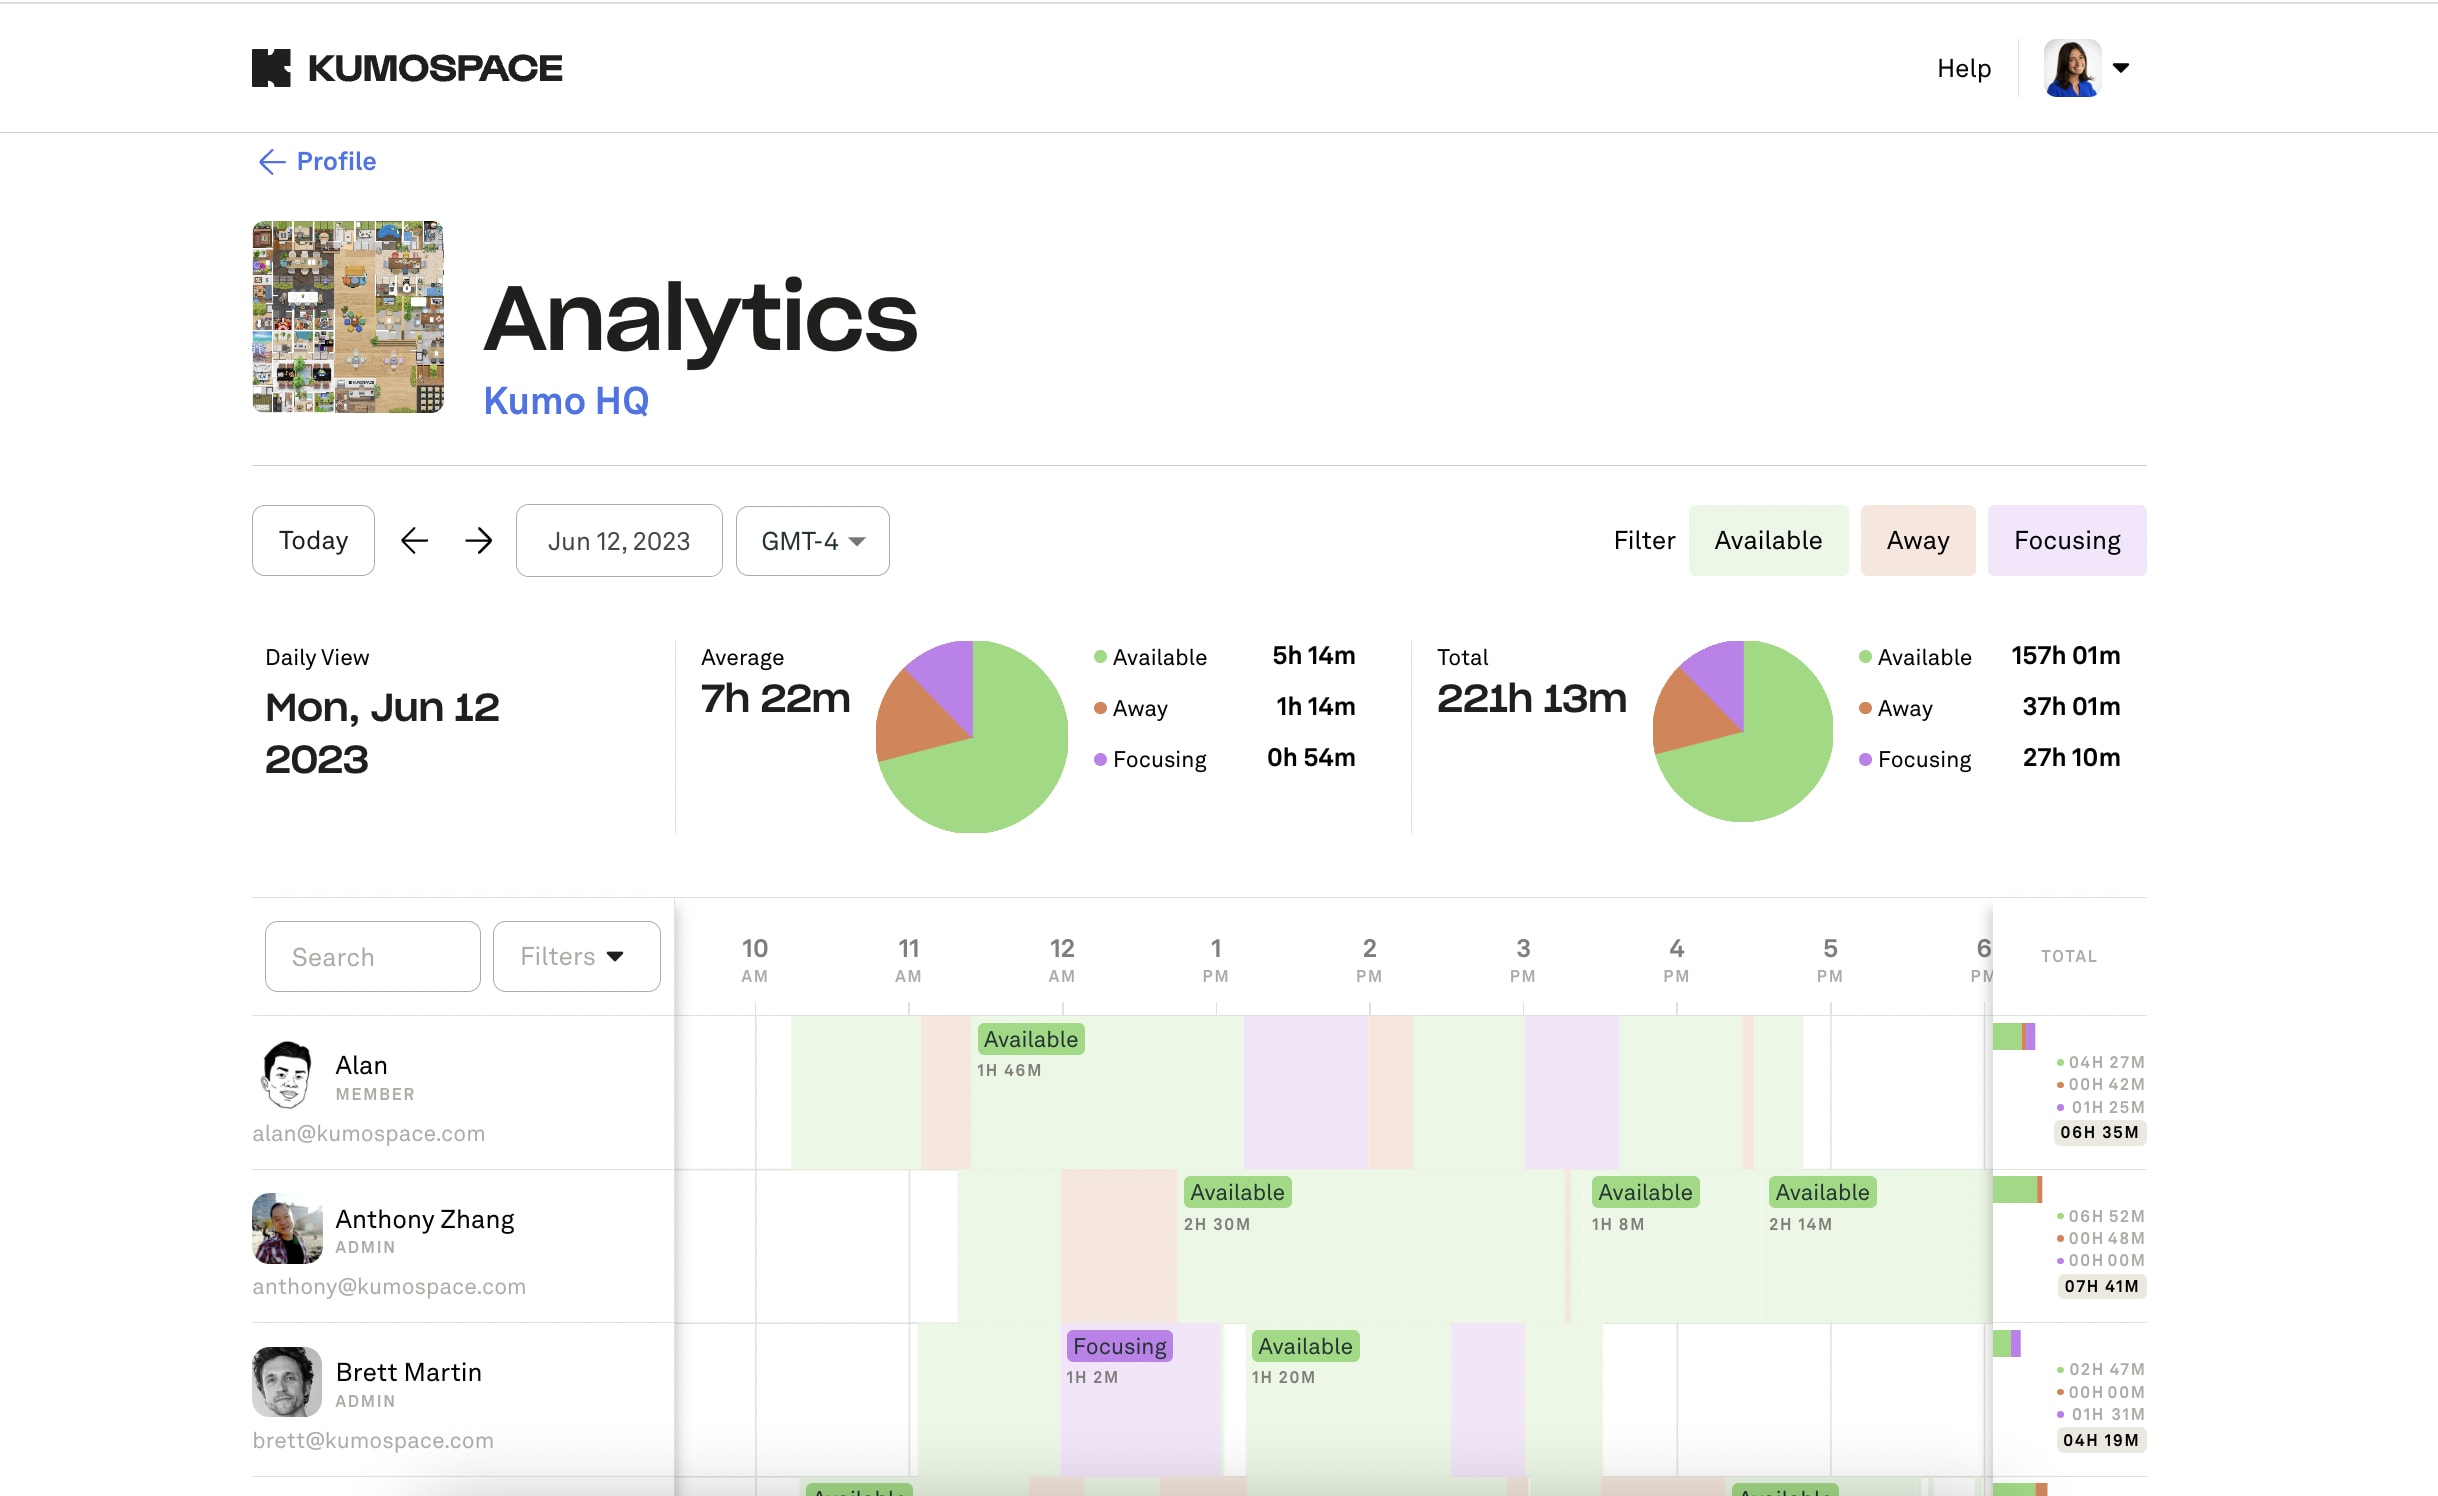
Task: Toggle the Away filter
Action: point(1917,540)
